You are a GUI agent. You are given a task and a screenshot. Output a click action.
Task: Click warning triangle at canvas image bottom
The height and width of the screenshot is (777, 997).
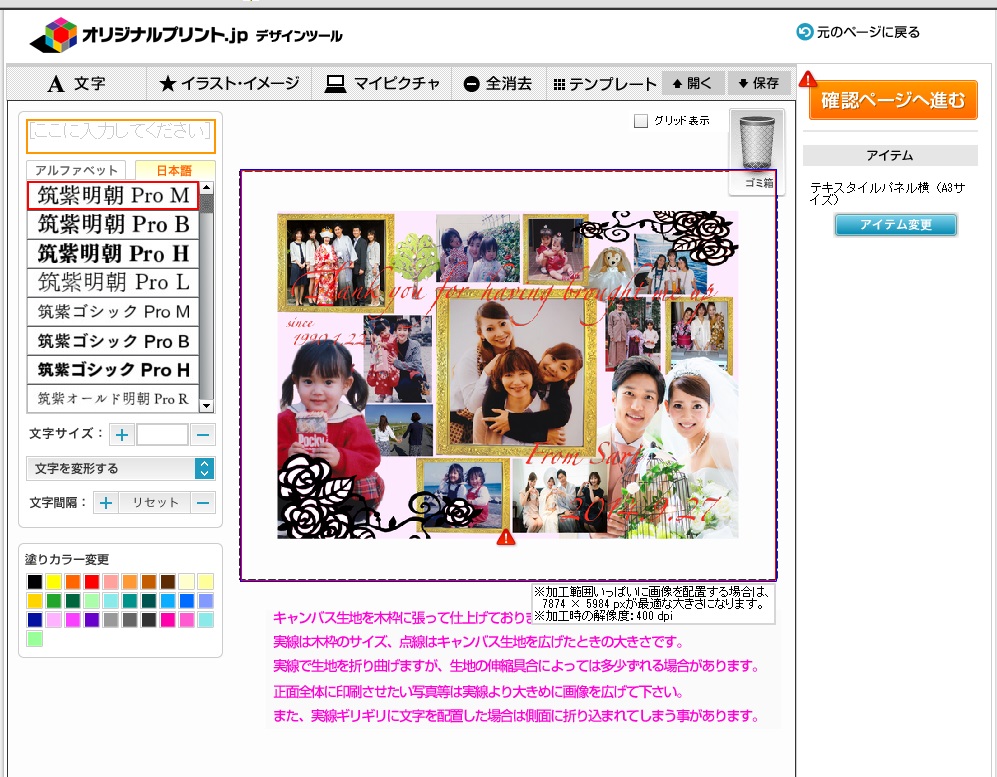point(505,538)
